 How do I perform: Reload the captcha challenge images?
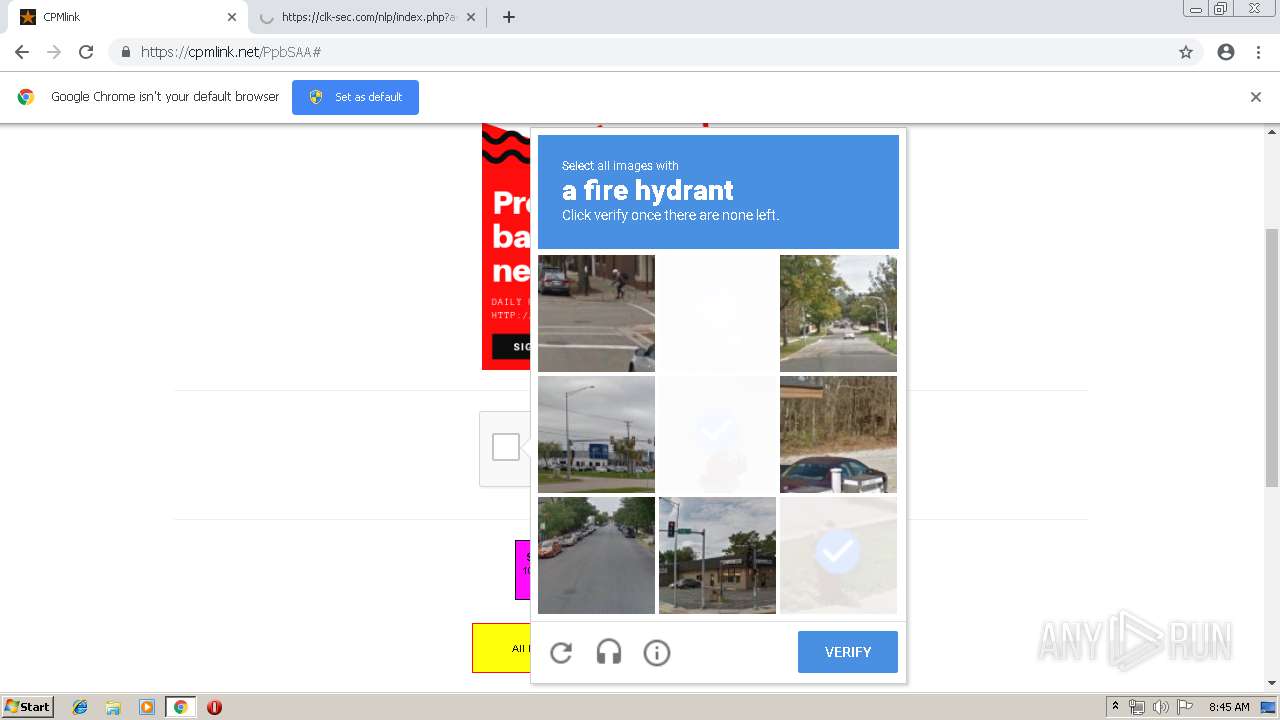pos(561,653)
